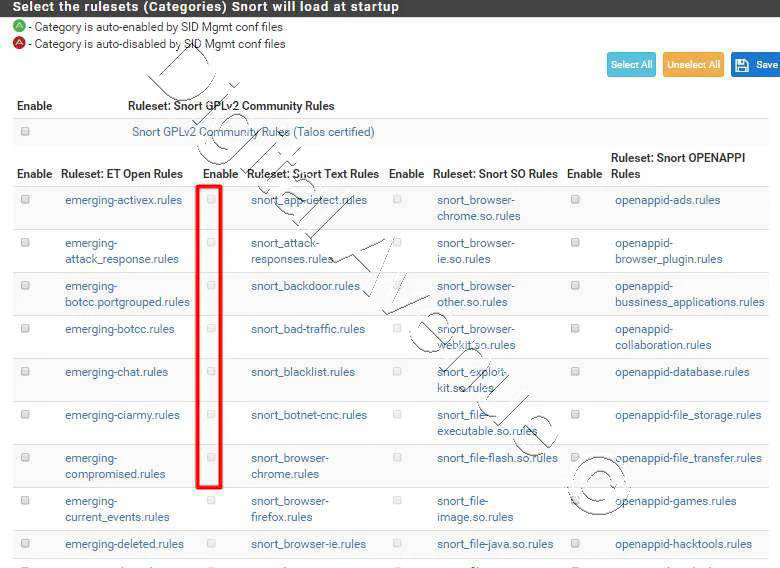This screenshot has width=780, height=568.
Task: Enable emerging-ciarmy.rules checkbox
Action: pyautogui.click(x=25, y=414)
